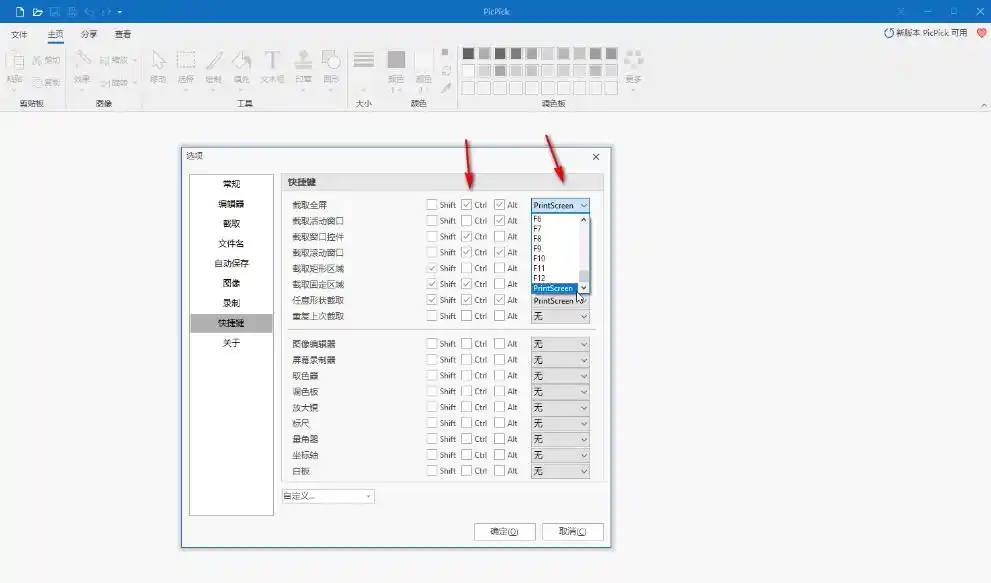The width and height of the screenshot is (991, 583).
Task: Open the 文件 menu
Action: coord(19,34)
